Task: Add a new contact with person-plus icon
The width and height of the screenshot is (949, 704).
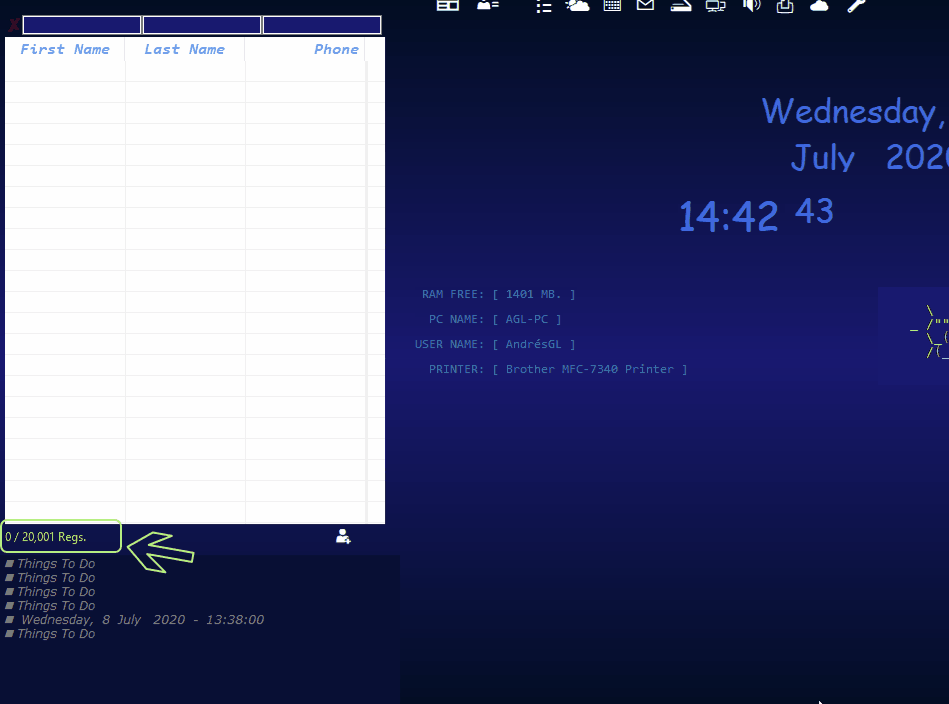Action: (343, 536)
